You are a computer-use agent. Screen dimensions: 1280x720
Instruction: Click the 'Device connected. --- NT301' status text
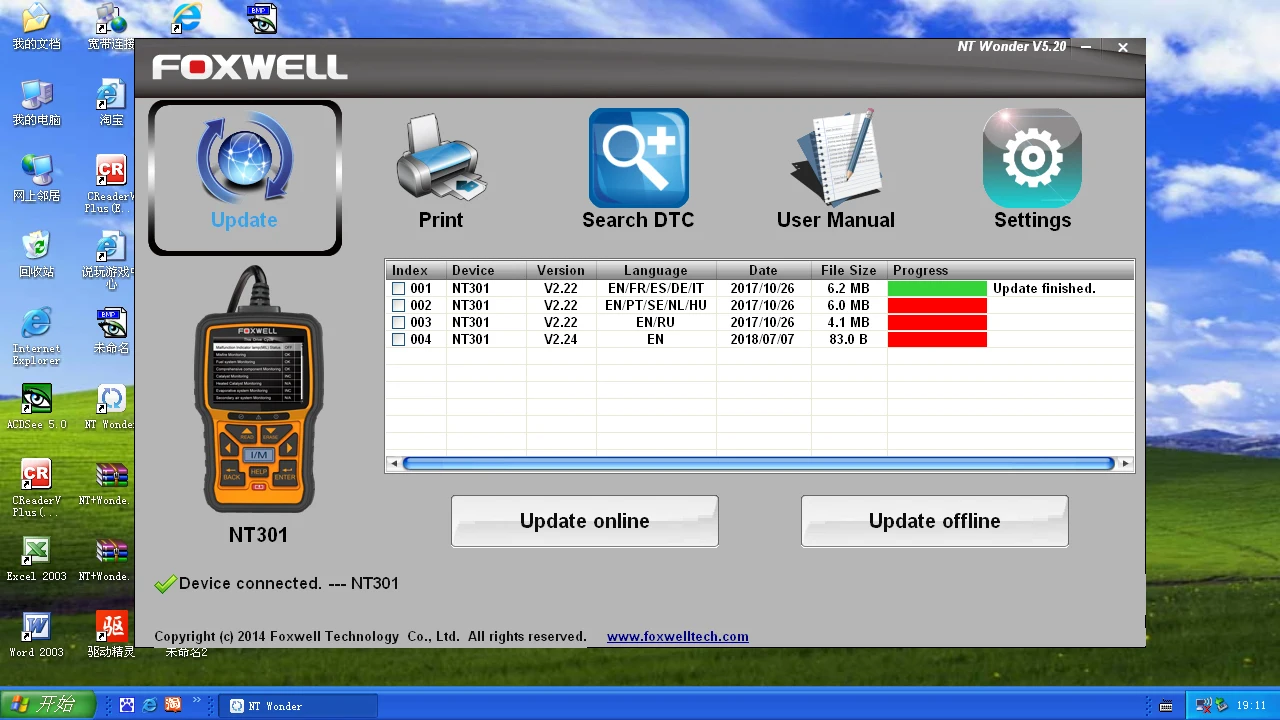point(289,583)
